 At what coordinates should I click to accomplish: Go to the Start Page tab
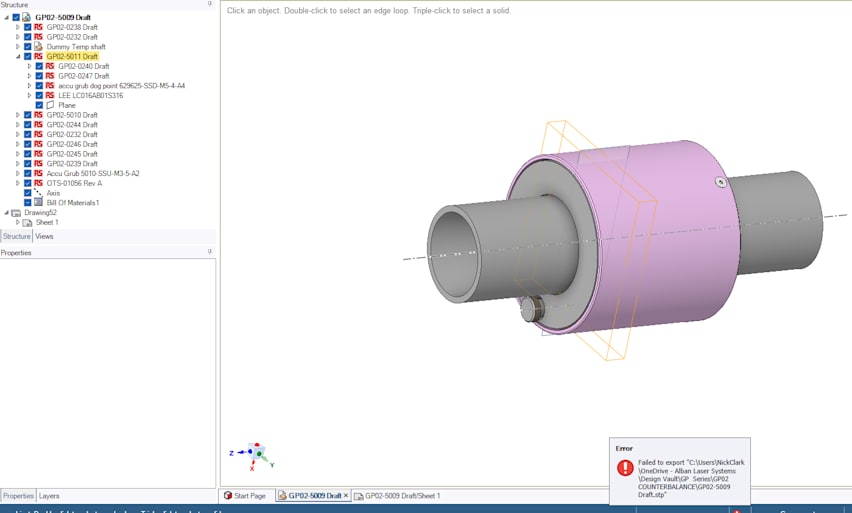tap(245, 496)
